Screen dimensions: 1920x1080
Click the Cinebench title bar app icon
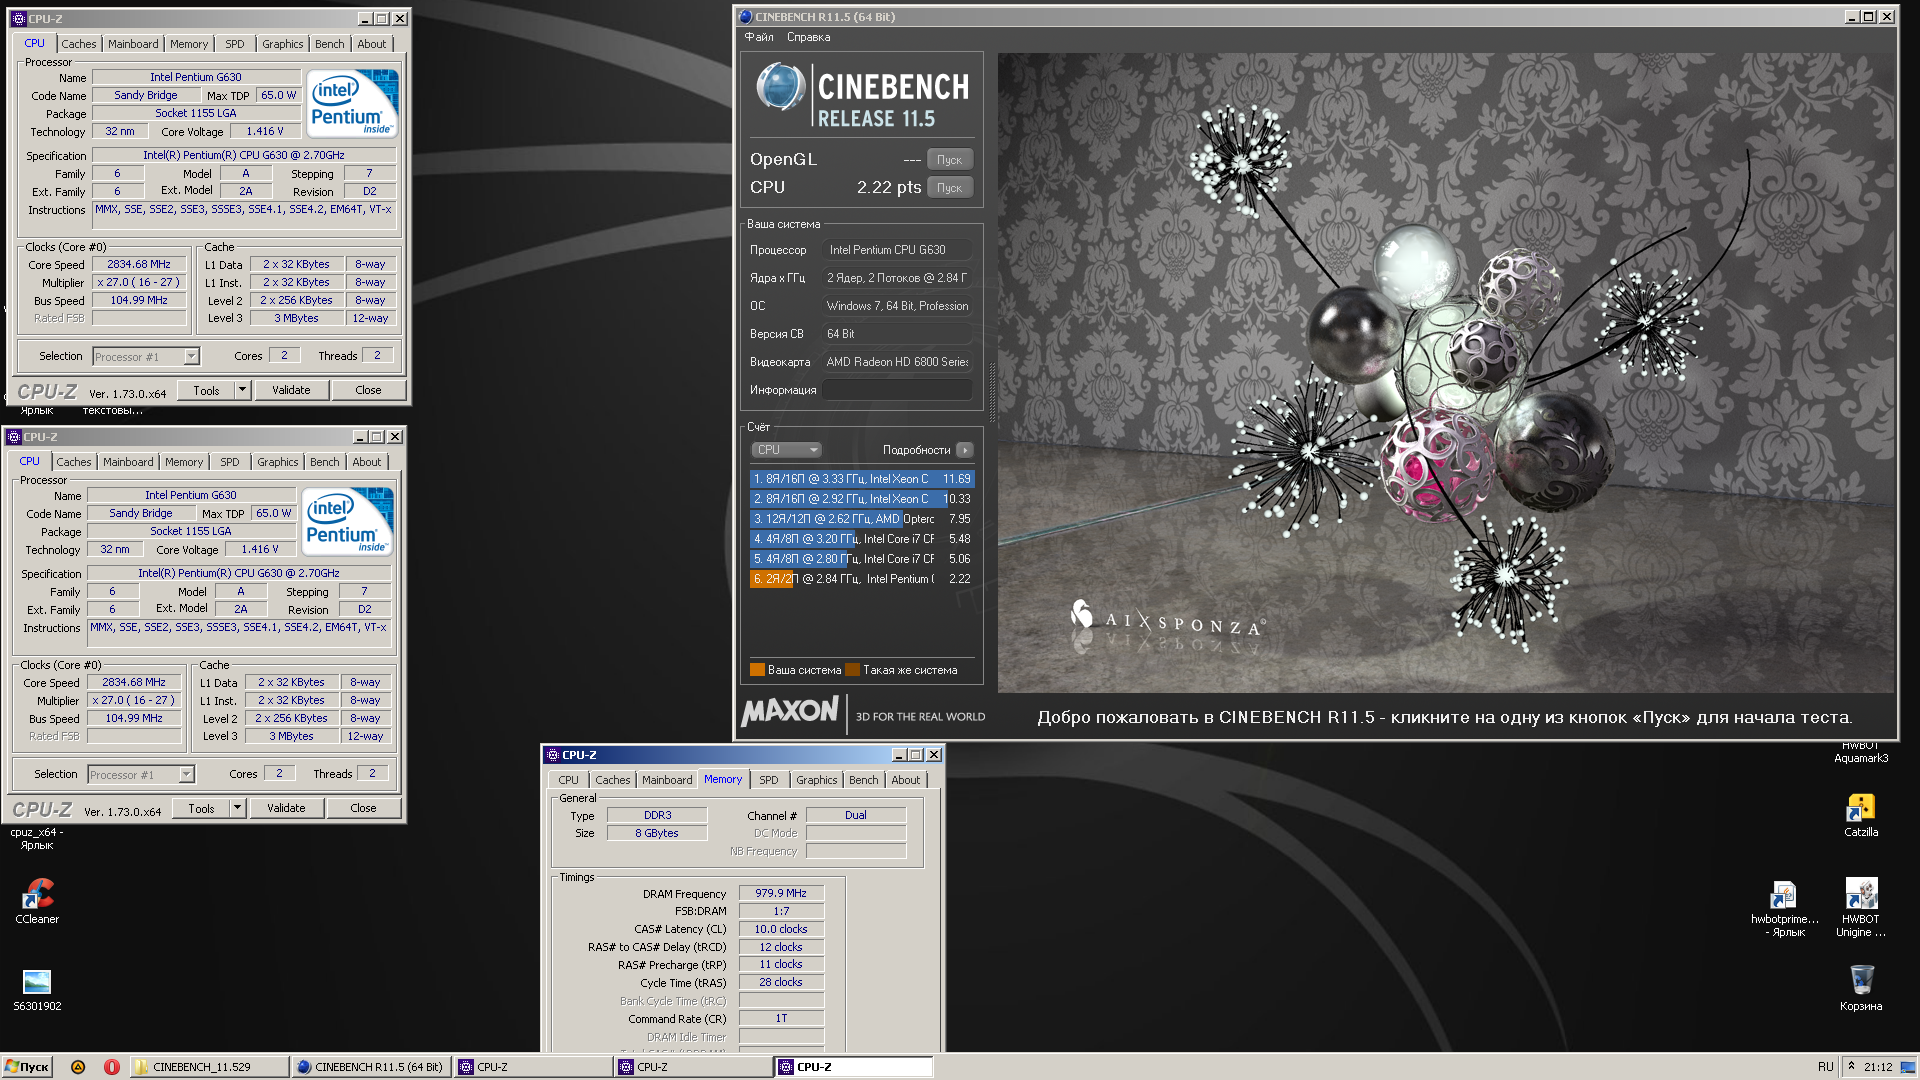point(745,16)
